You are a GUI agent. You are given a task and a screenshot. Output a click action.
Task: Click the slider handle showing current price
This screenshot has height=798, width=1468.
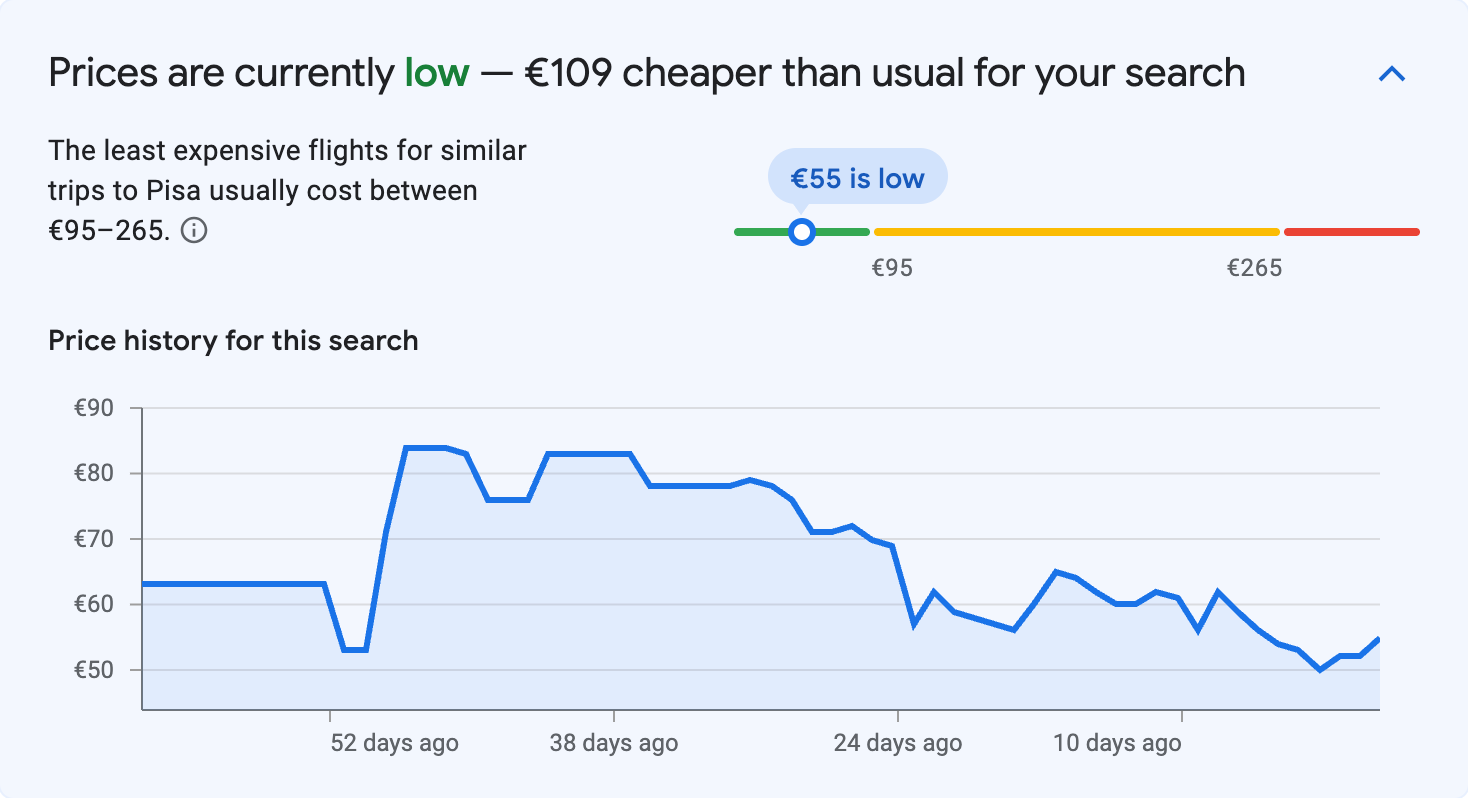coord(802,231)
